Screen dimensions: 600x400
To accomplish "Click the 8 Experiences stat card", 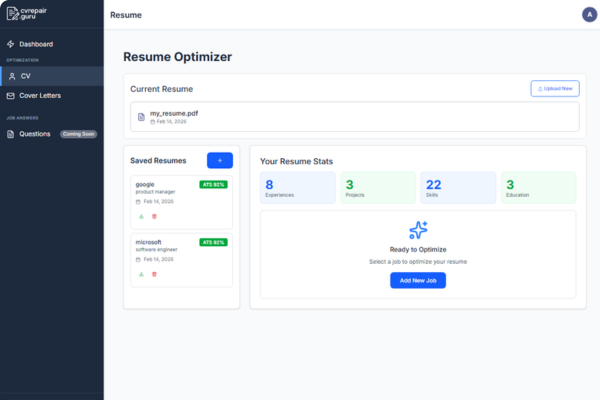I will click(298, 188).
